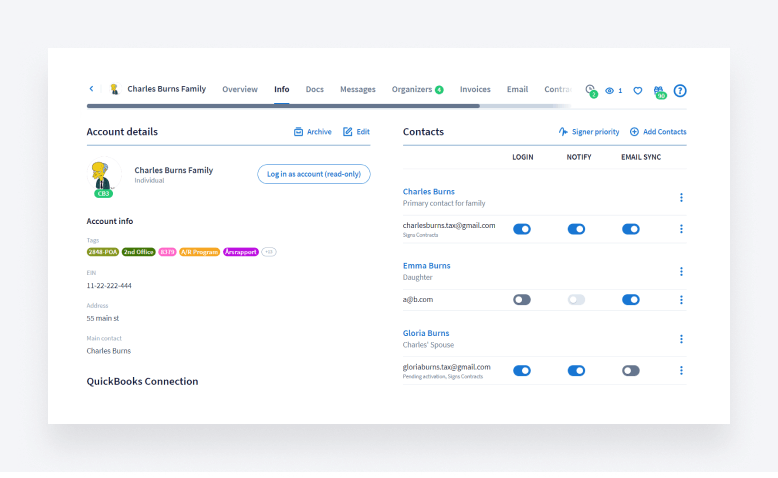The image size is (778, 478).
Task: Click the back arrow beside account name
Action: (x=92, y=89)
